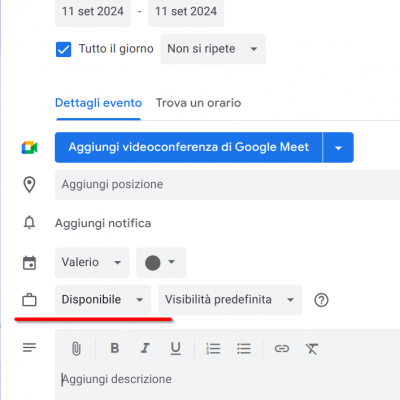
Task: Expand the Disponibile availability dropdown
Action: click(x=103, y=300)
